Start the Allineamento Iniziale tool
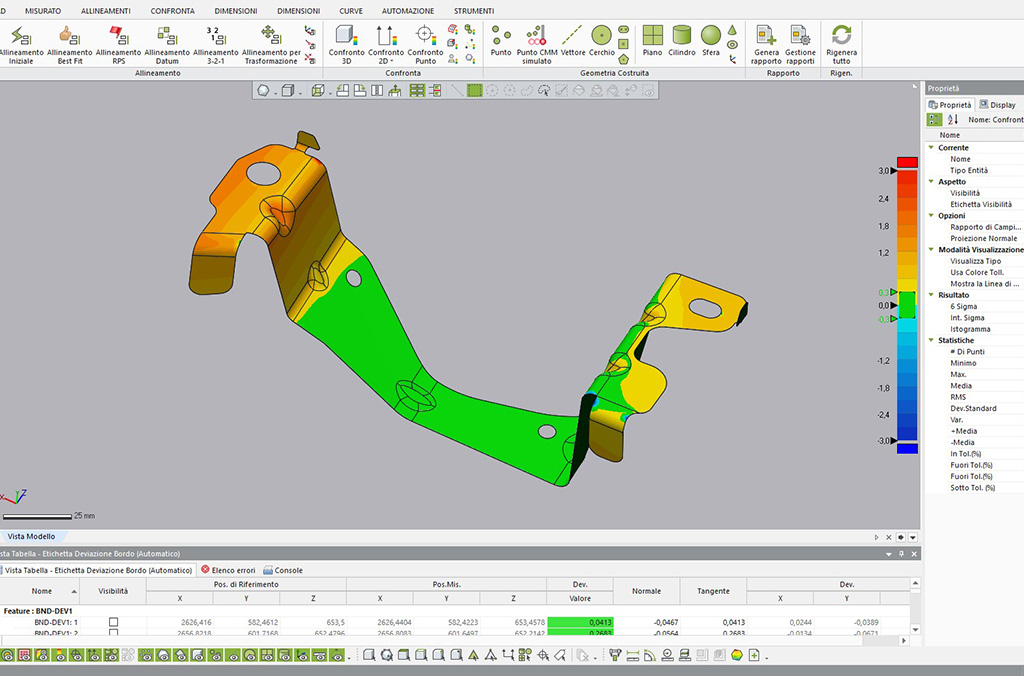1024x676 pixels. (x=21, y=44)
